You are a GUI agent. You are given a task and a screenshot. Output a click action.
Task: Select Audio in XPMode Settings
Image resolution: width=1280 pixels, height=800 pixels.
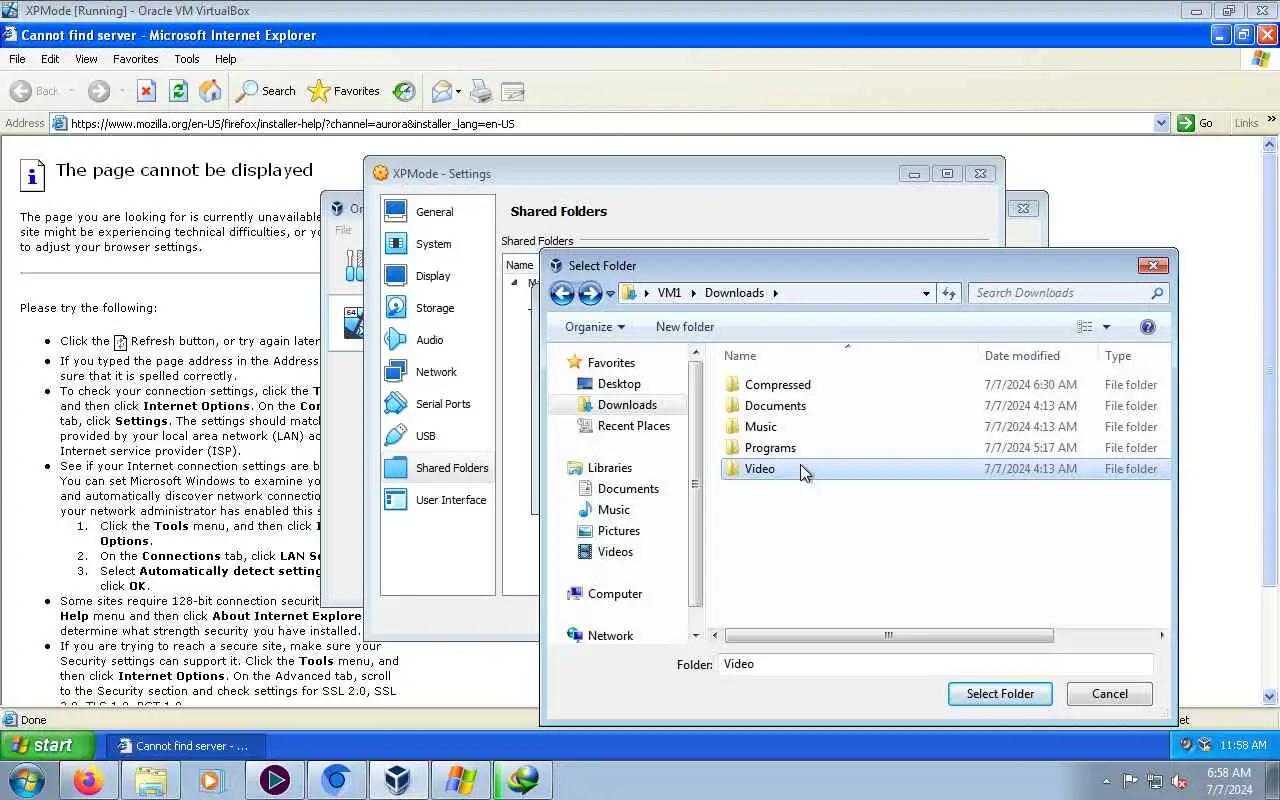437,340
